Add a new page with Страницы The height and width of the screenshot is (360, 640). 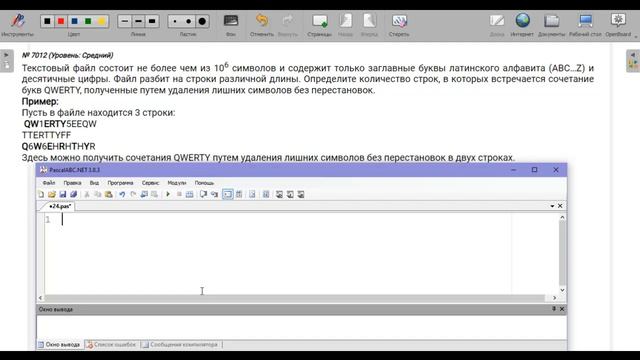(320, 24)
